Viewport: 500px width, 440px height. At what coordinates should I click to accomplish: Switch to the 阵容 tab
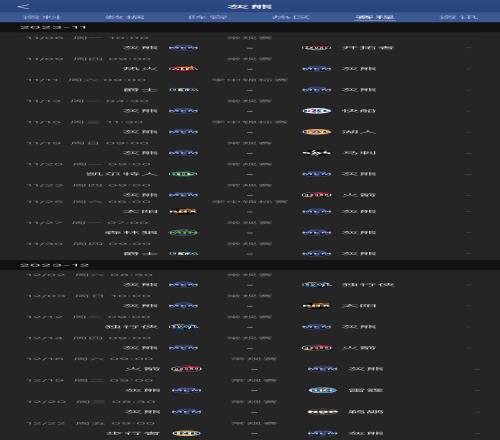208,17
